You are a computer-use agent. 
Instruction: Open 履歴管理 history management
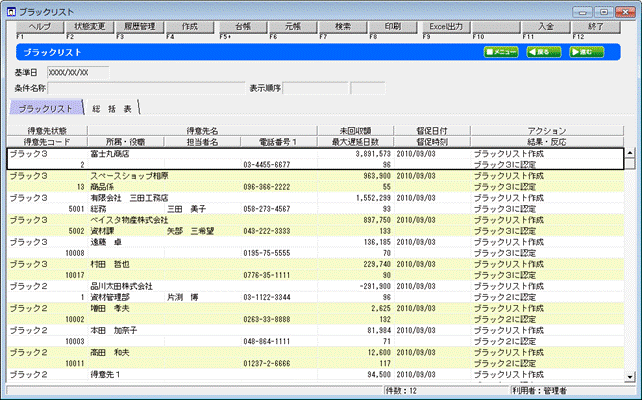click(141, 26)
